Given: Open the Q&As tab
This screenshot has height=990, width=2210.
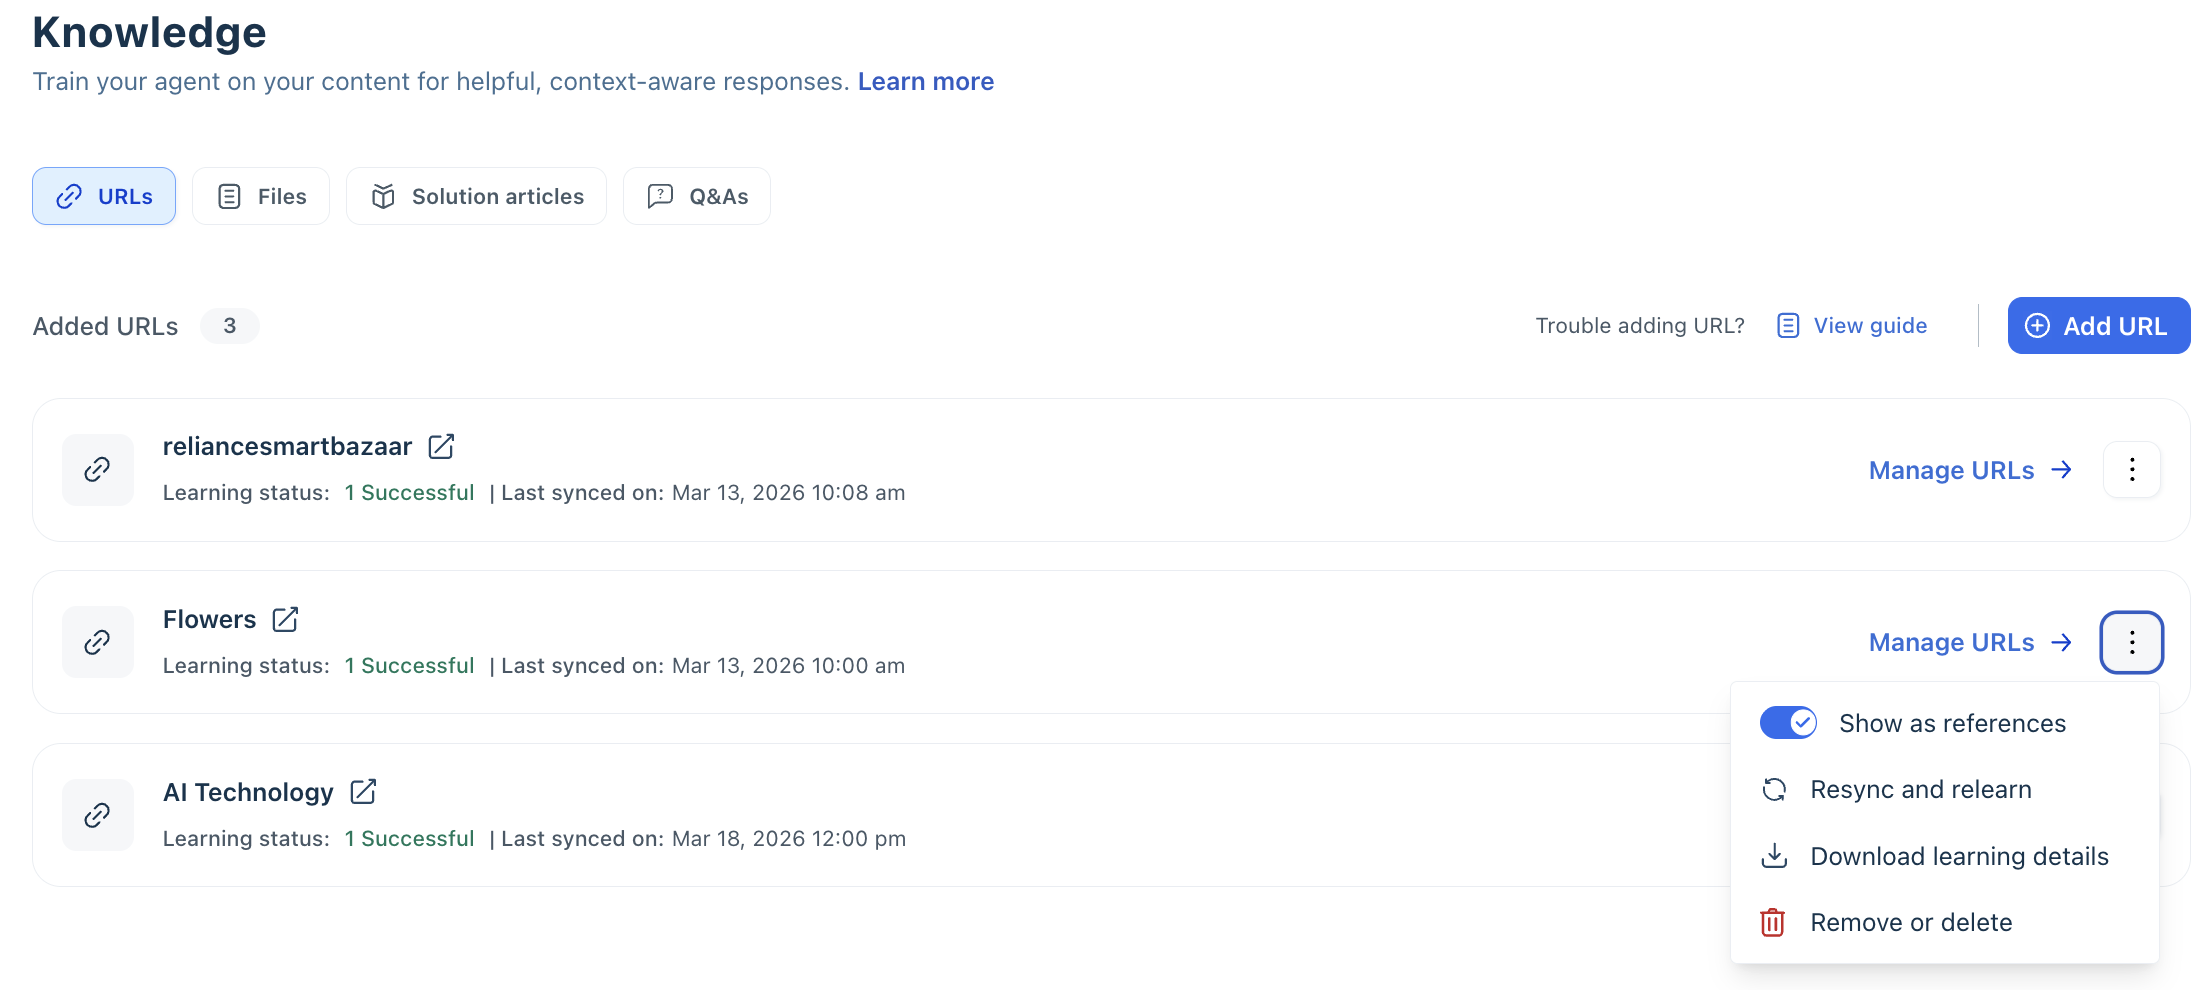Looking at the screenshot, I should pos(697,196).
